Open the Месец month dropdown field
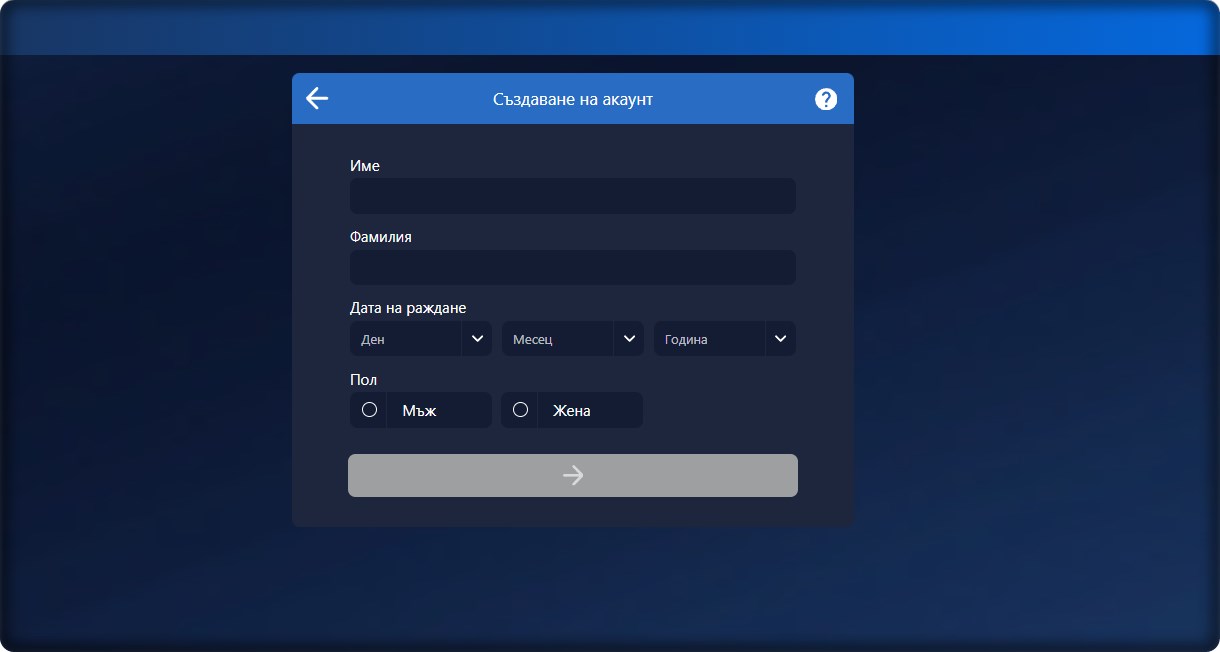Viewport: 1220px width, 652px height. [x=557, y=339]
